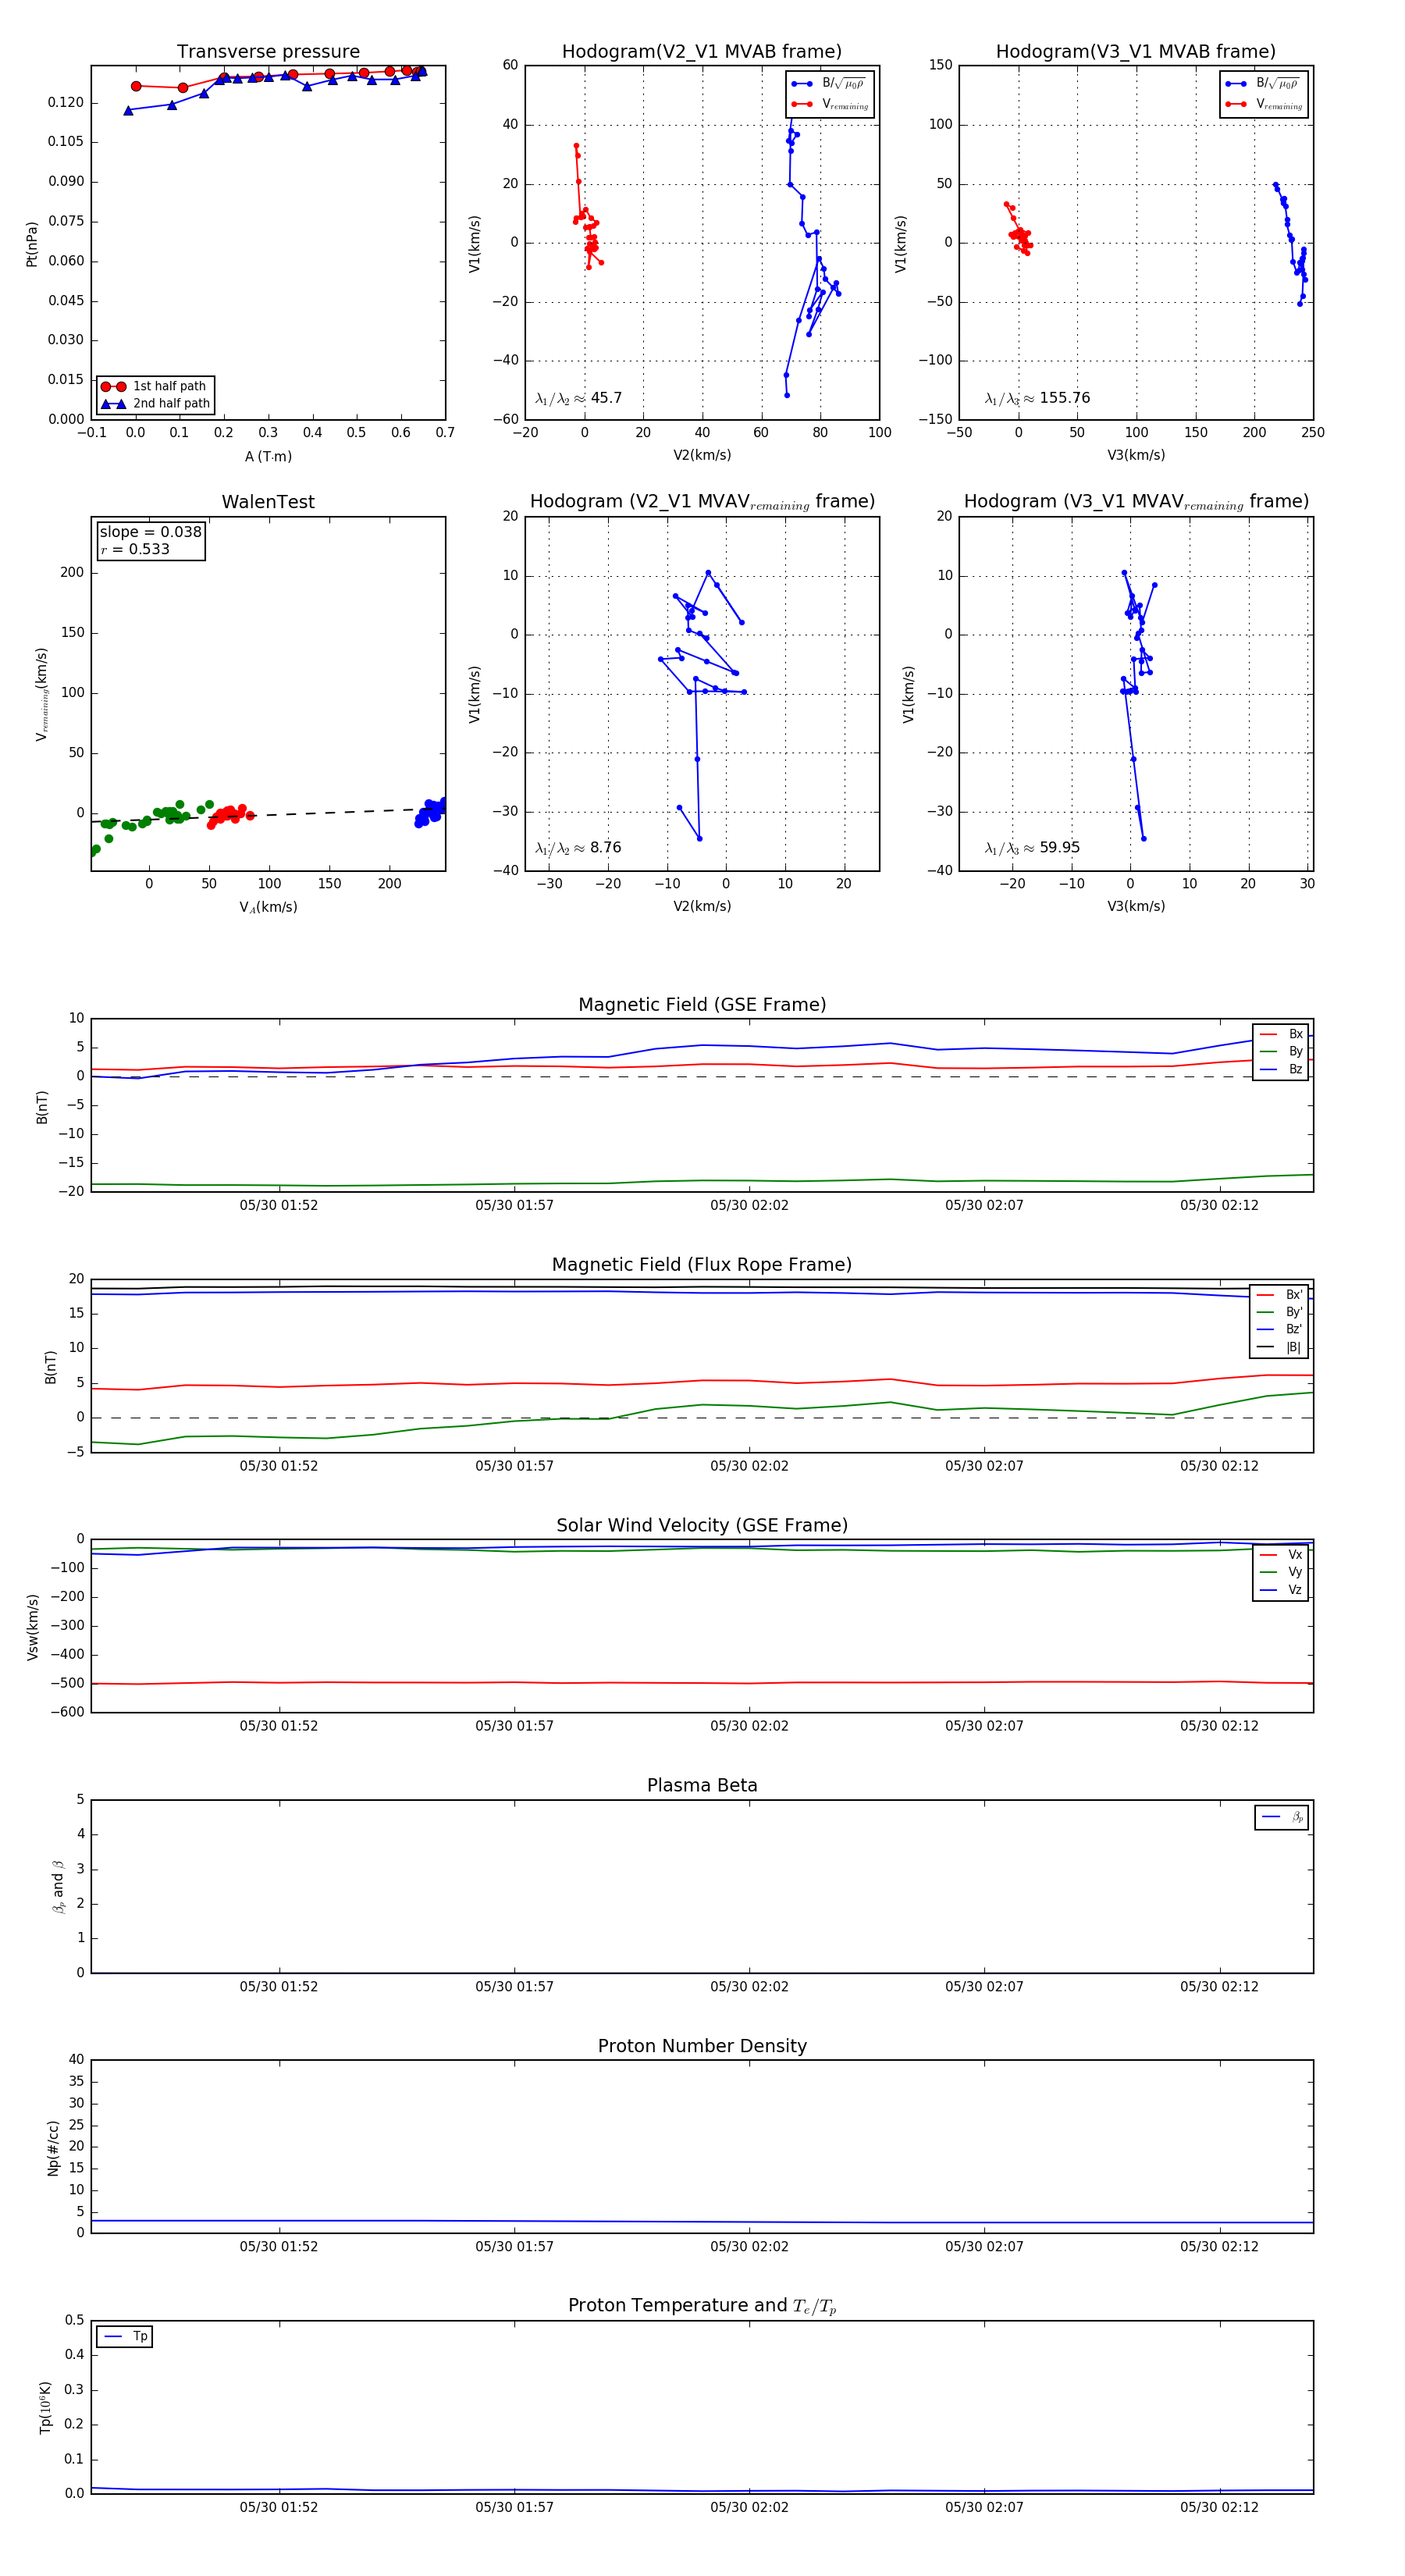Viewport: 1405px width, 2576px height.
Task: Click the 'Transverse pressure' plot title
Action: pos(268,52)
